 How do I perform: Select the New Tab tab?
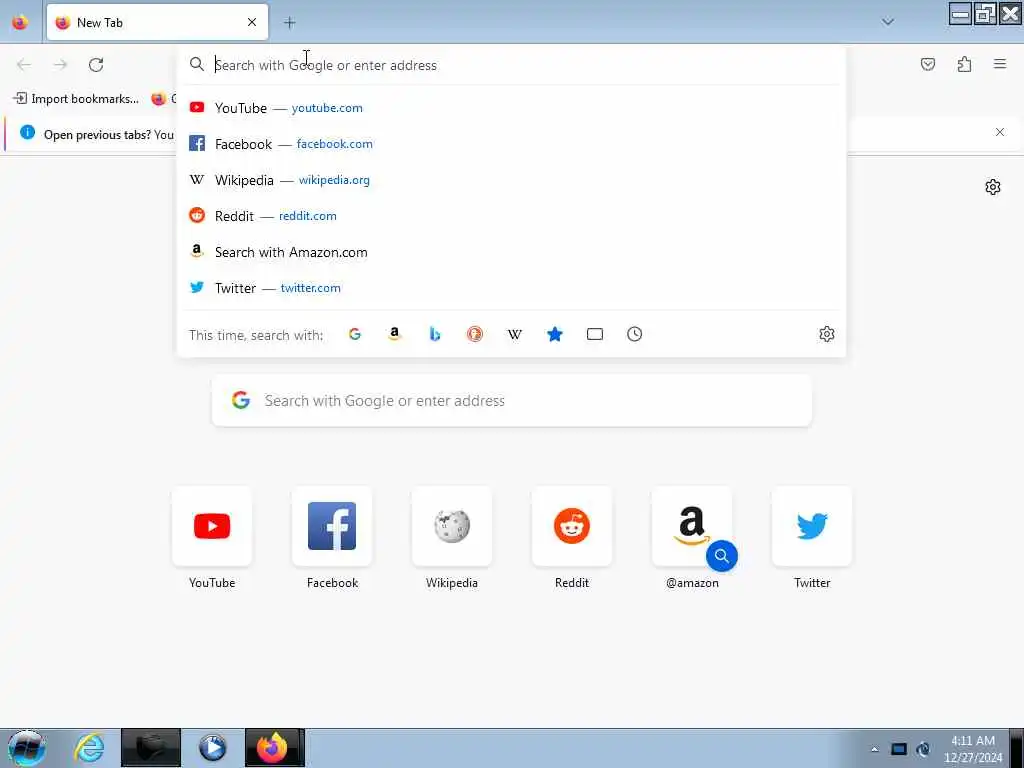157,22
